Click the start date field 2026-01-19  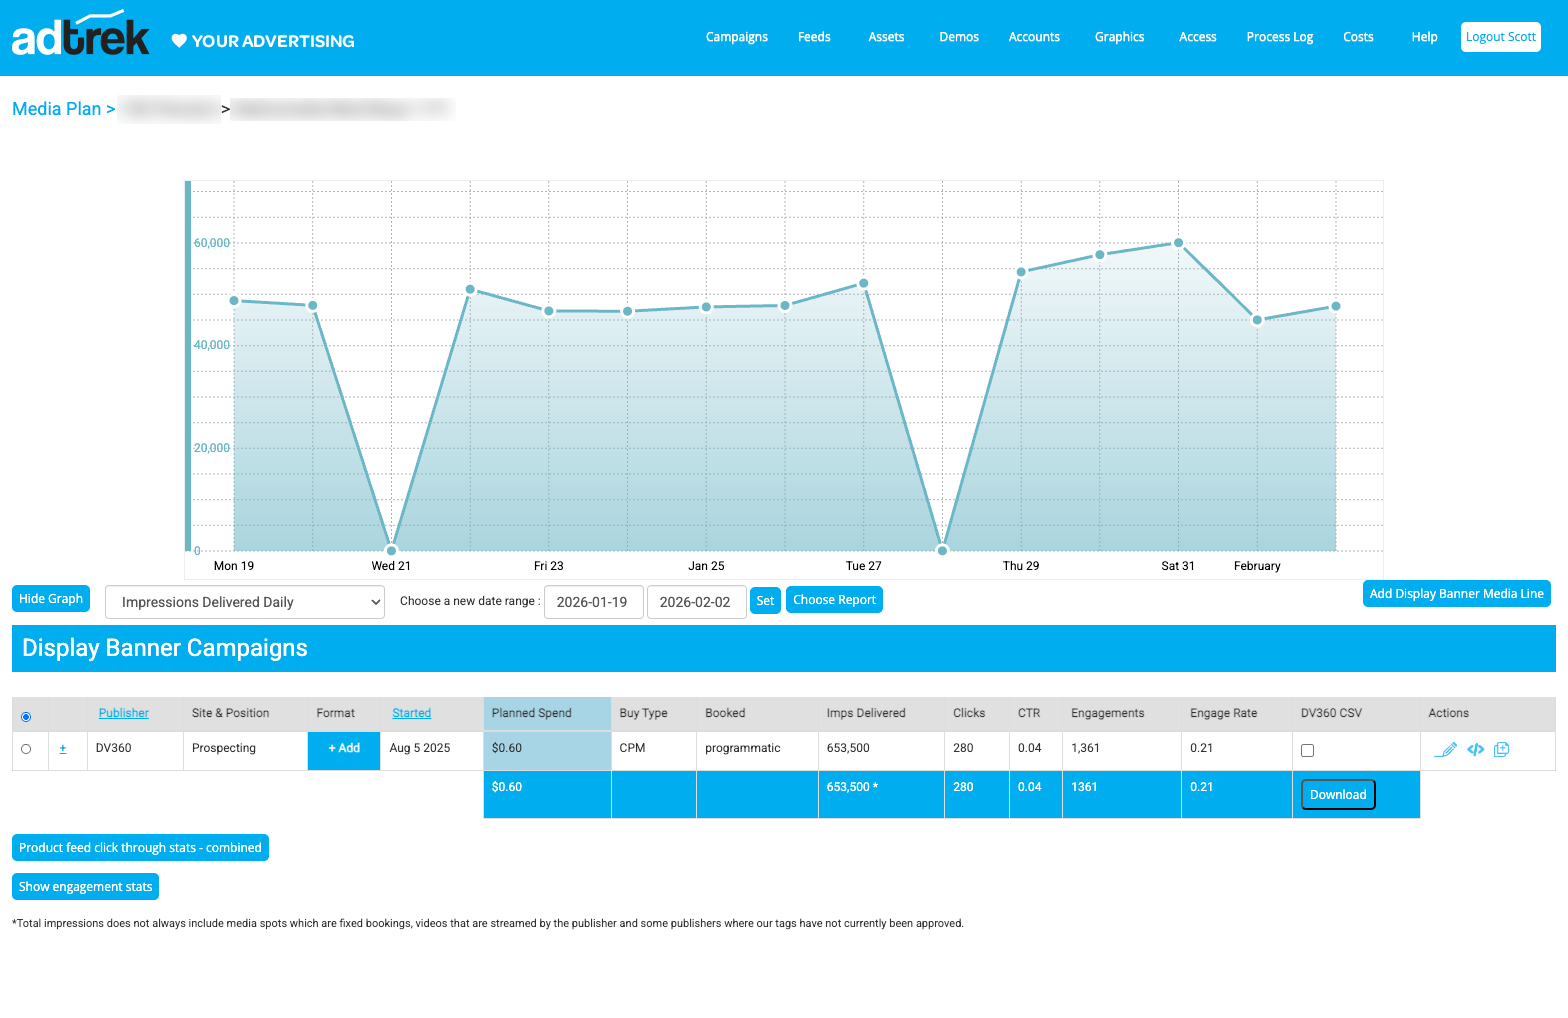click(x=593, y=602)
